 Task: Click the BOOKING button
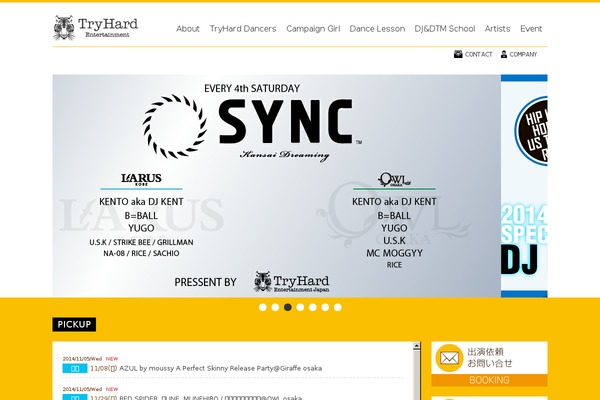tap(489, 380)
